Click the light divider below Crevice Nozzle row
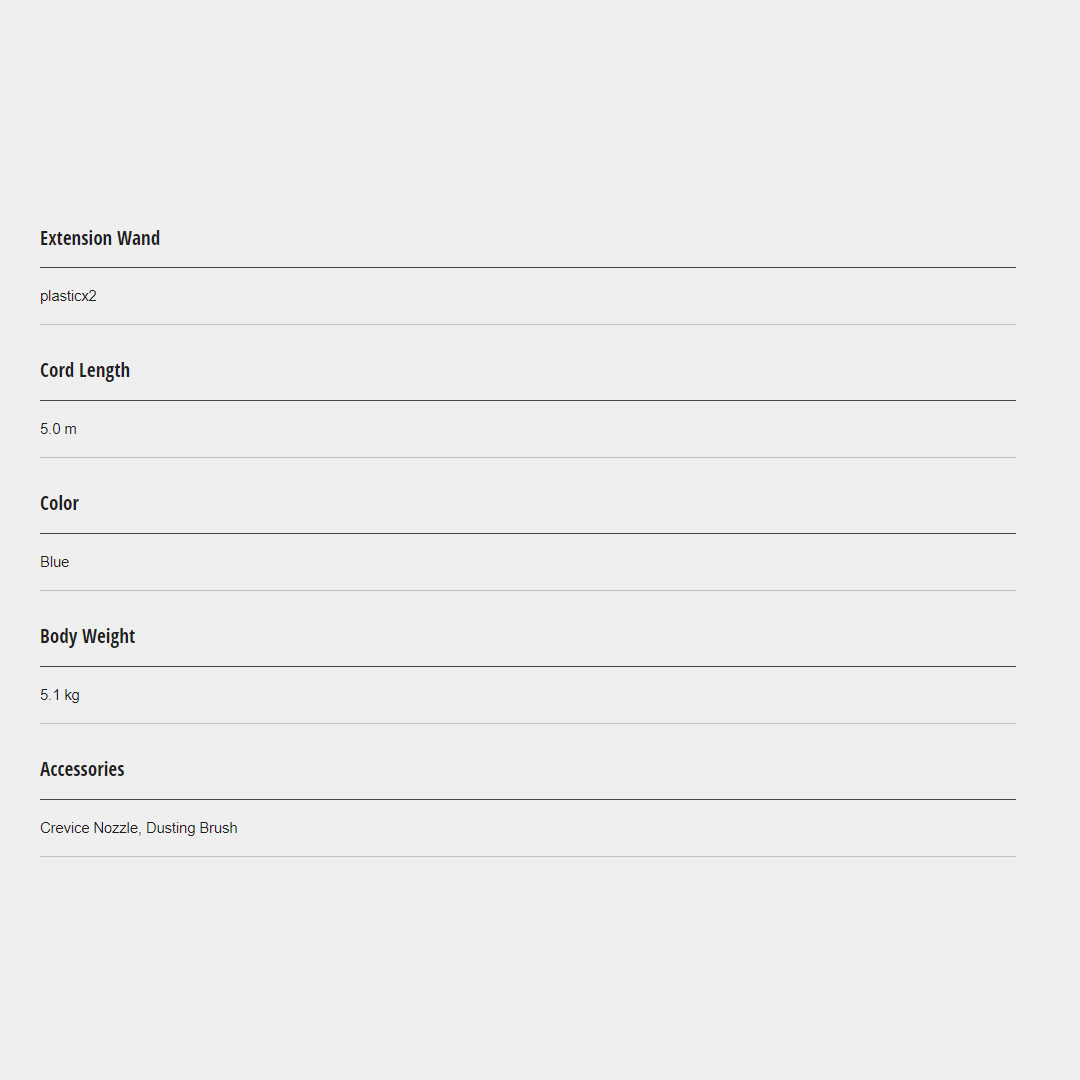The height and width of the screenshot is (1080, 1080). (528, 856)
